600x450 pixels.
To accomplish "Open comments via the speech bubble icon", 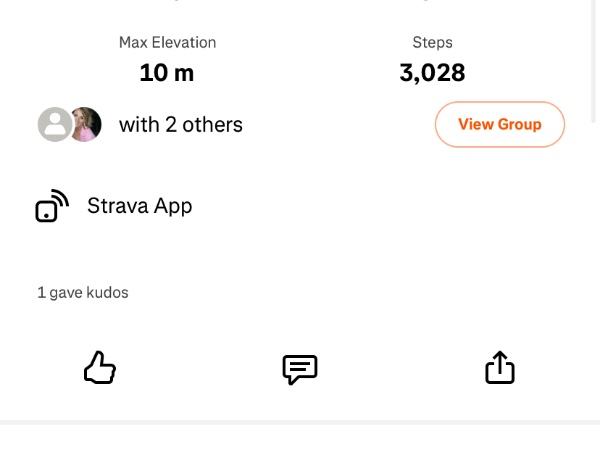I will pyautogui.click(x=300, y=369).
